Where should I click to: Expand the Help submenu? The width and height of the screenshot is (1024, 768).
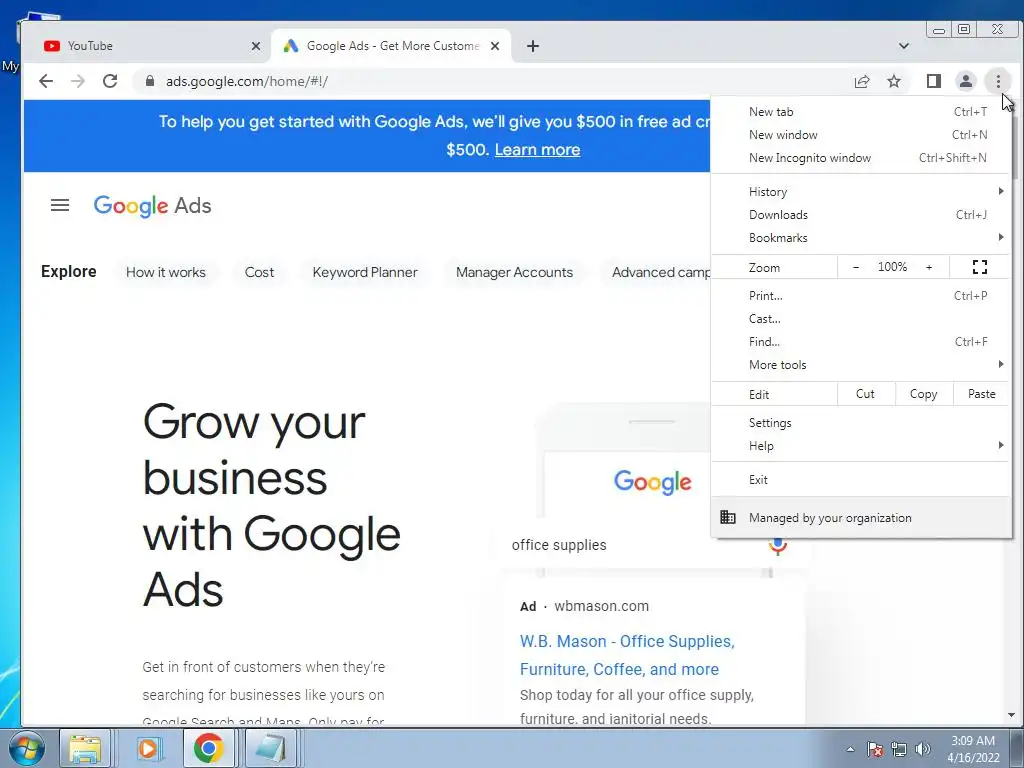tap(861, 445)
